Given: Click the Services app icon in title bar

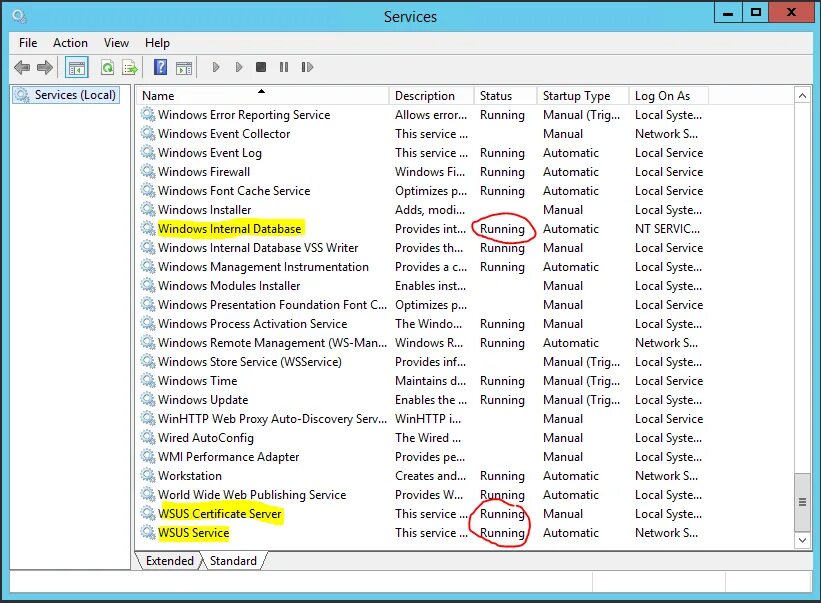Looking at the screenshot, I should click(20, 16).
